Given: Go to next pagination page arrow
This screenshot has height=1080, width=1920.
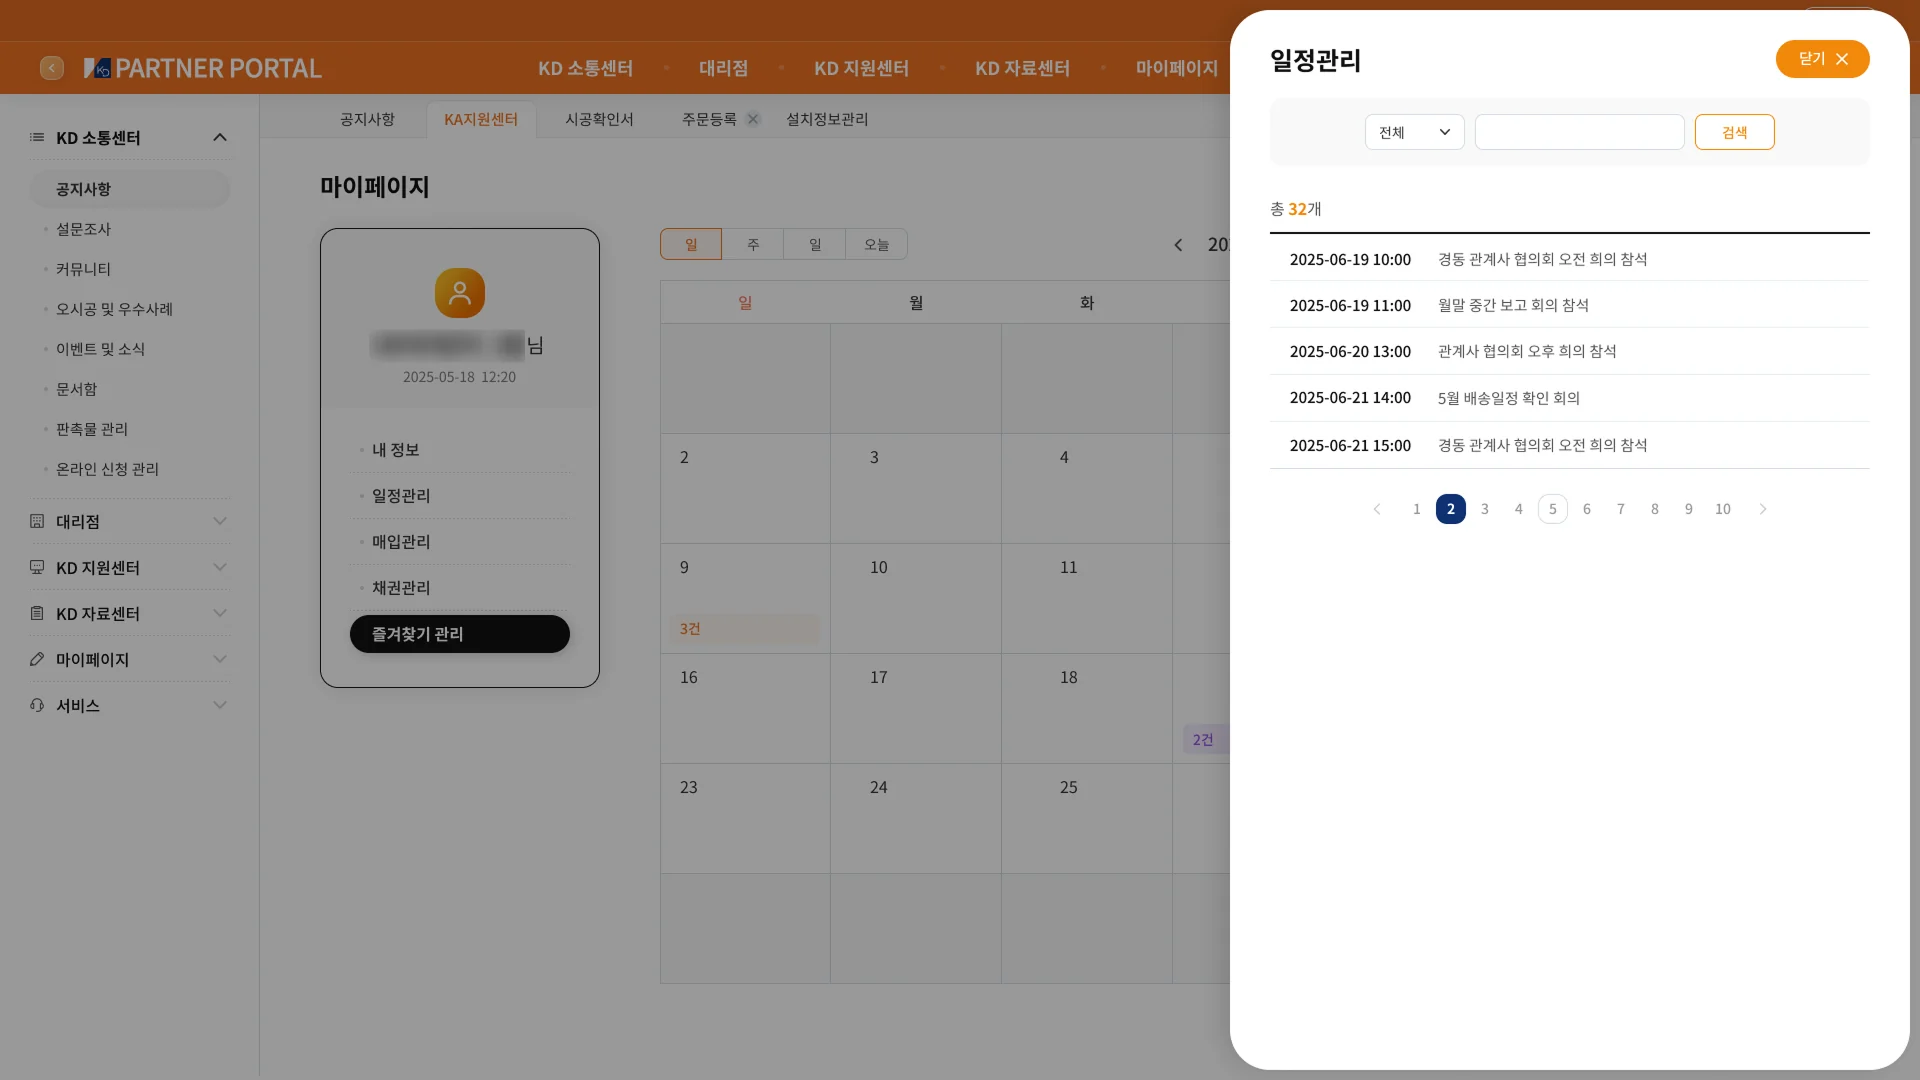Looking at the screenshot, I should (1763, 509).
